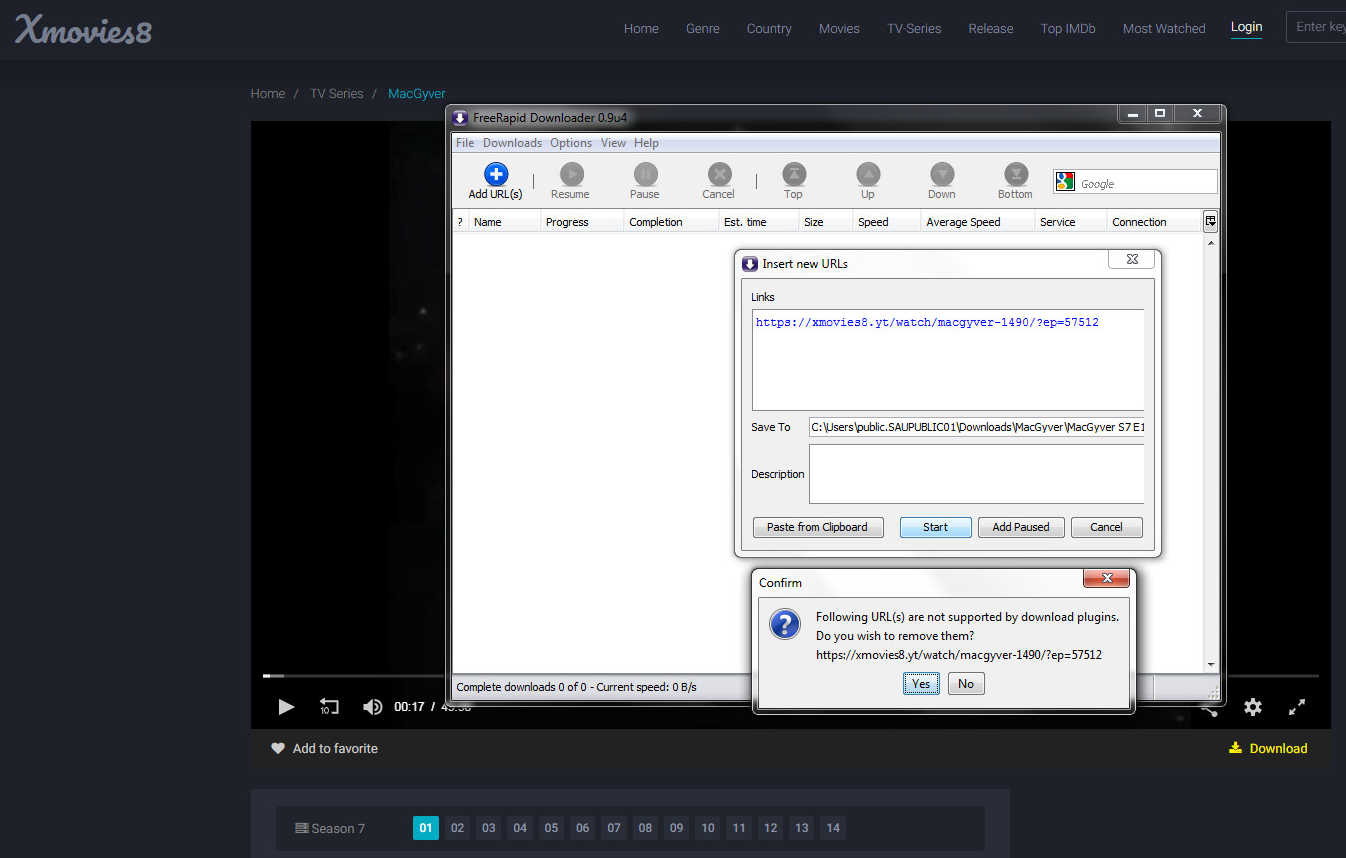Screen dimensions: 1346x858
Task: Open video player settings gear
Action: tap(1252, 707)
